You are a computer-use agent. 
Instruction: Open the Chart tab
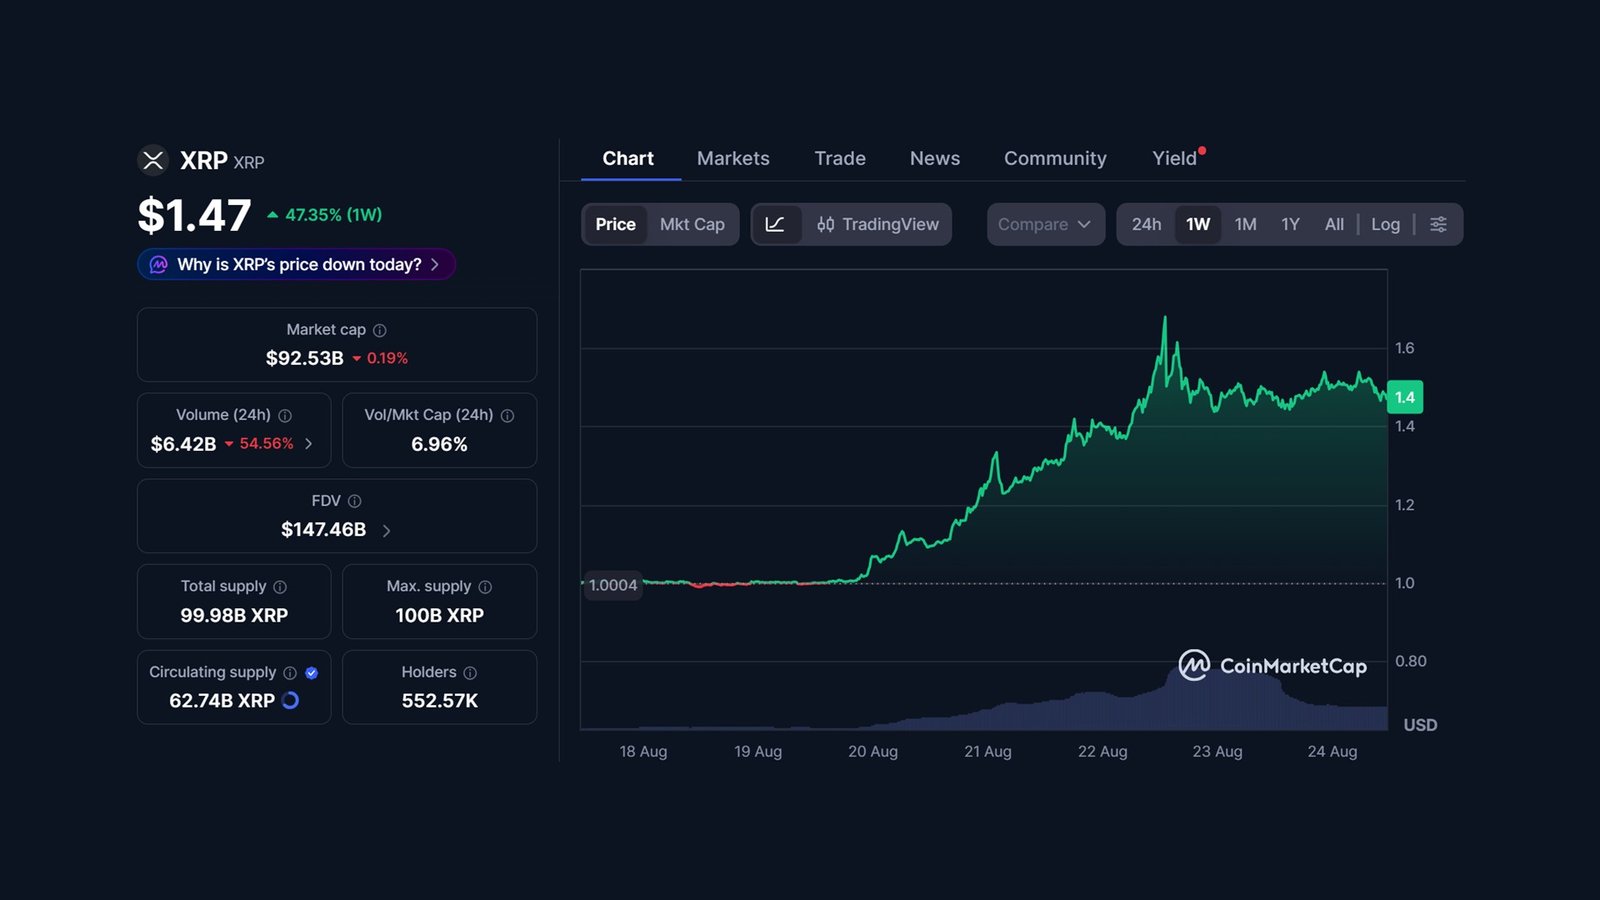[x=628, y=158]
